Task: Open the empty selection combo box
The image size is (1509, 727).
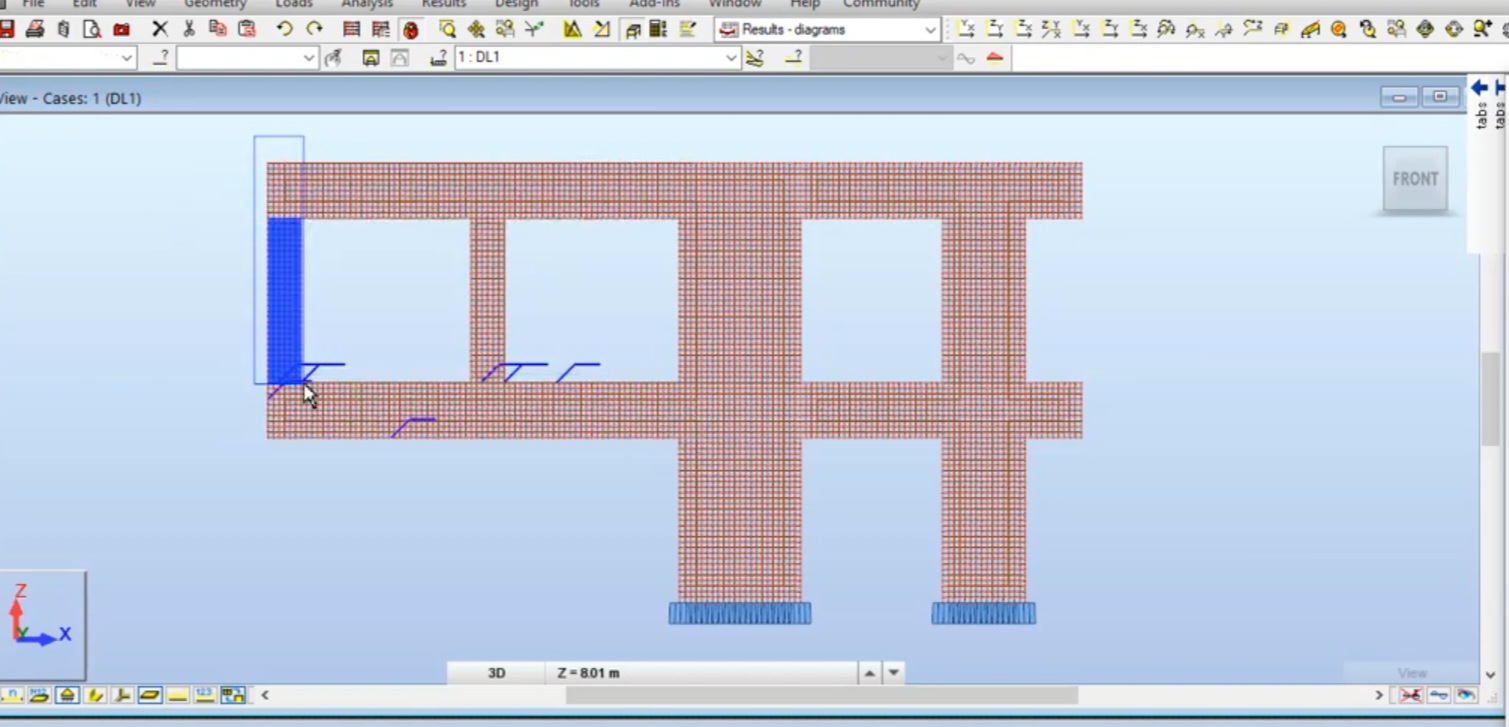Action: [x=247, y=58]
